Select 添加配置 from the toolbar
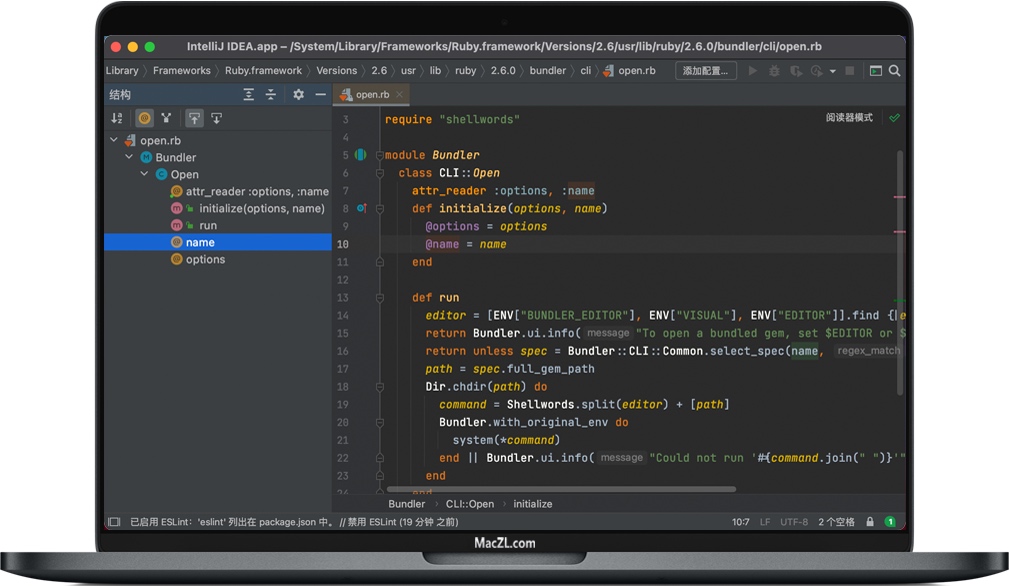 (706, 71)
